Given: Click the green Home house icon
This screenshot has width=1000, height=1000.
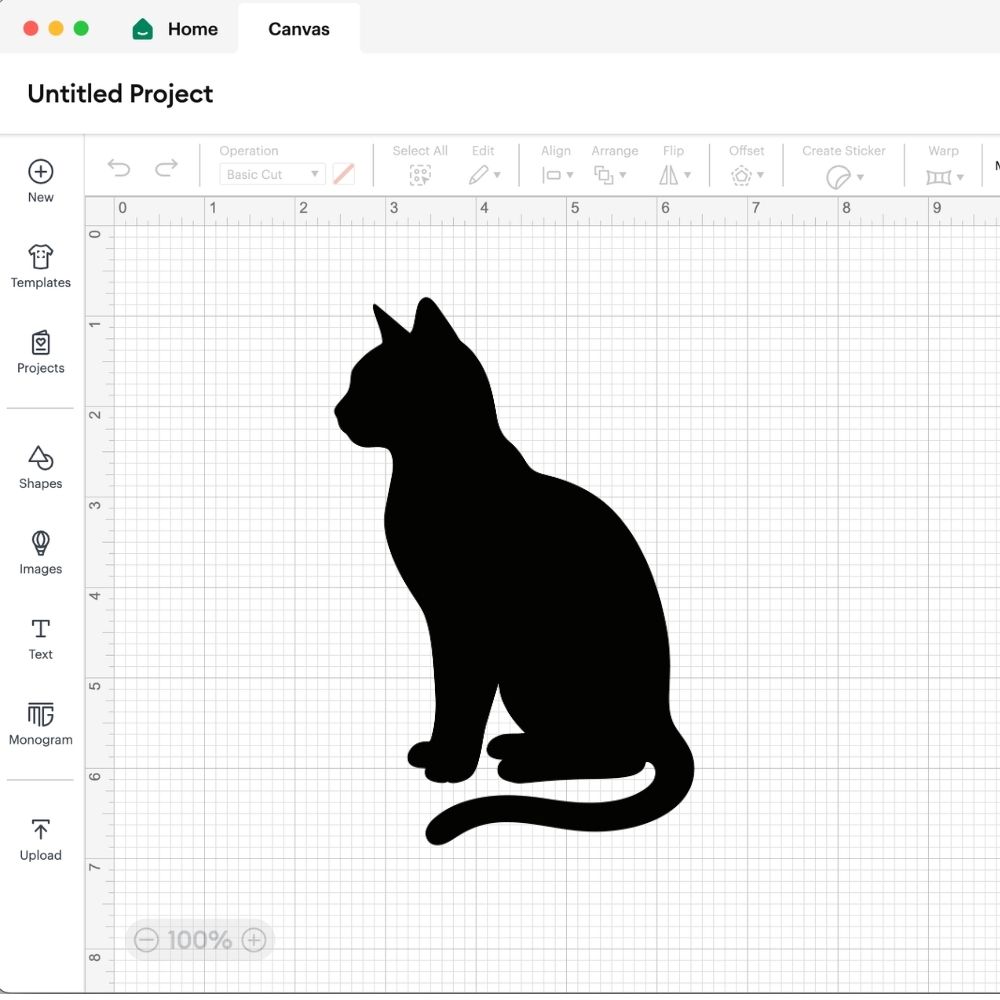Looking at the screenshot, I should 142,29.
